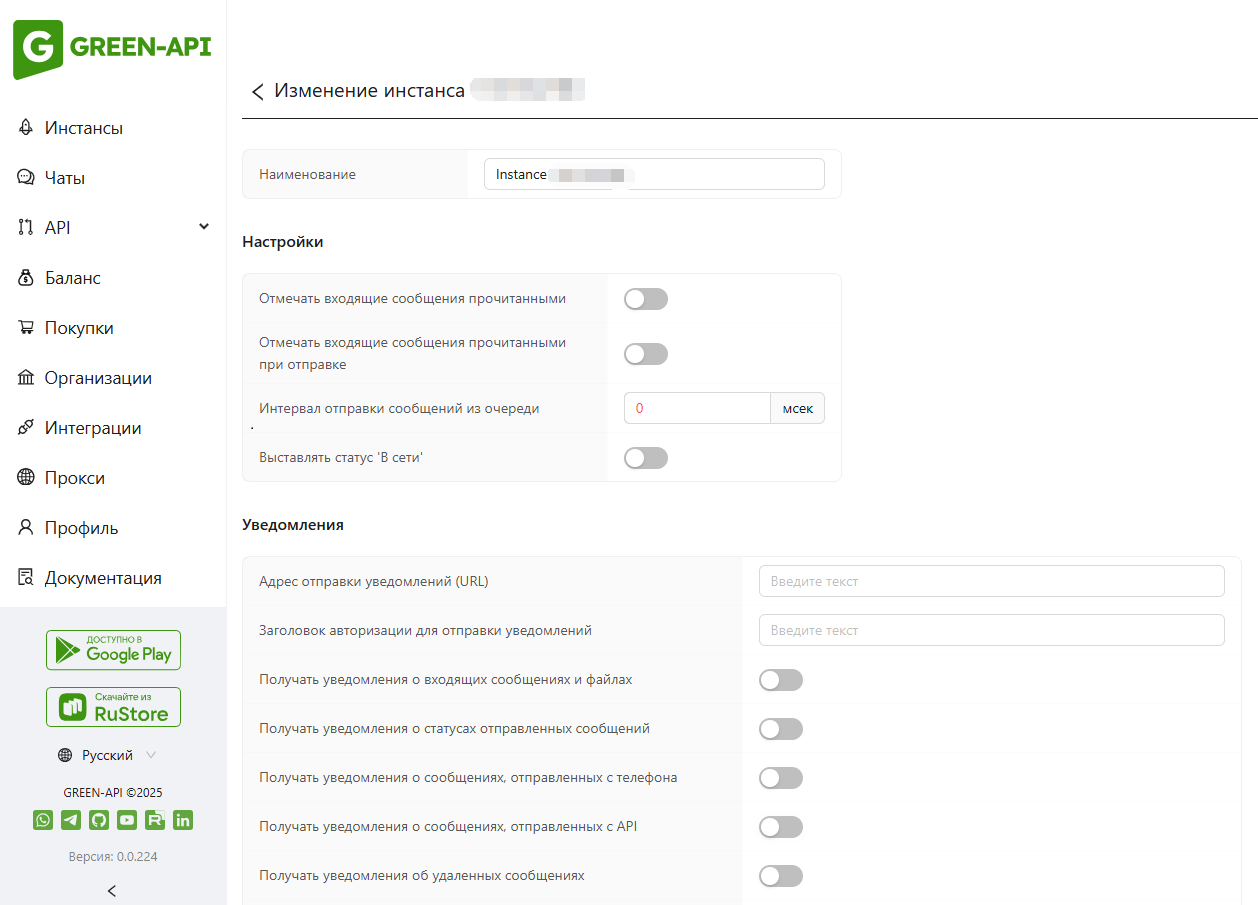Image resolution: width=1258 pixels, height=905 pixels.
Task: Turn on notifications about deleted messages
Action: click(780, 876)
